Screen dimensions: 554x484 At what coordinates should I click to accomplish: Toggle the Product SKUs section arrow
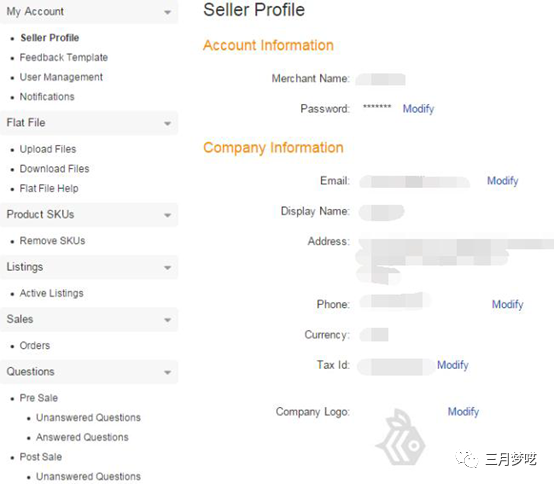tap(167, 215)
